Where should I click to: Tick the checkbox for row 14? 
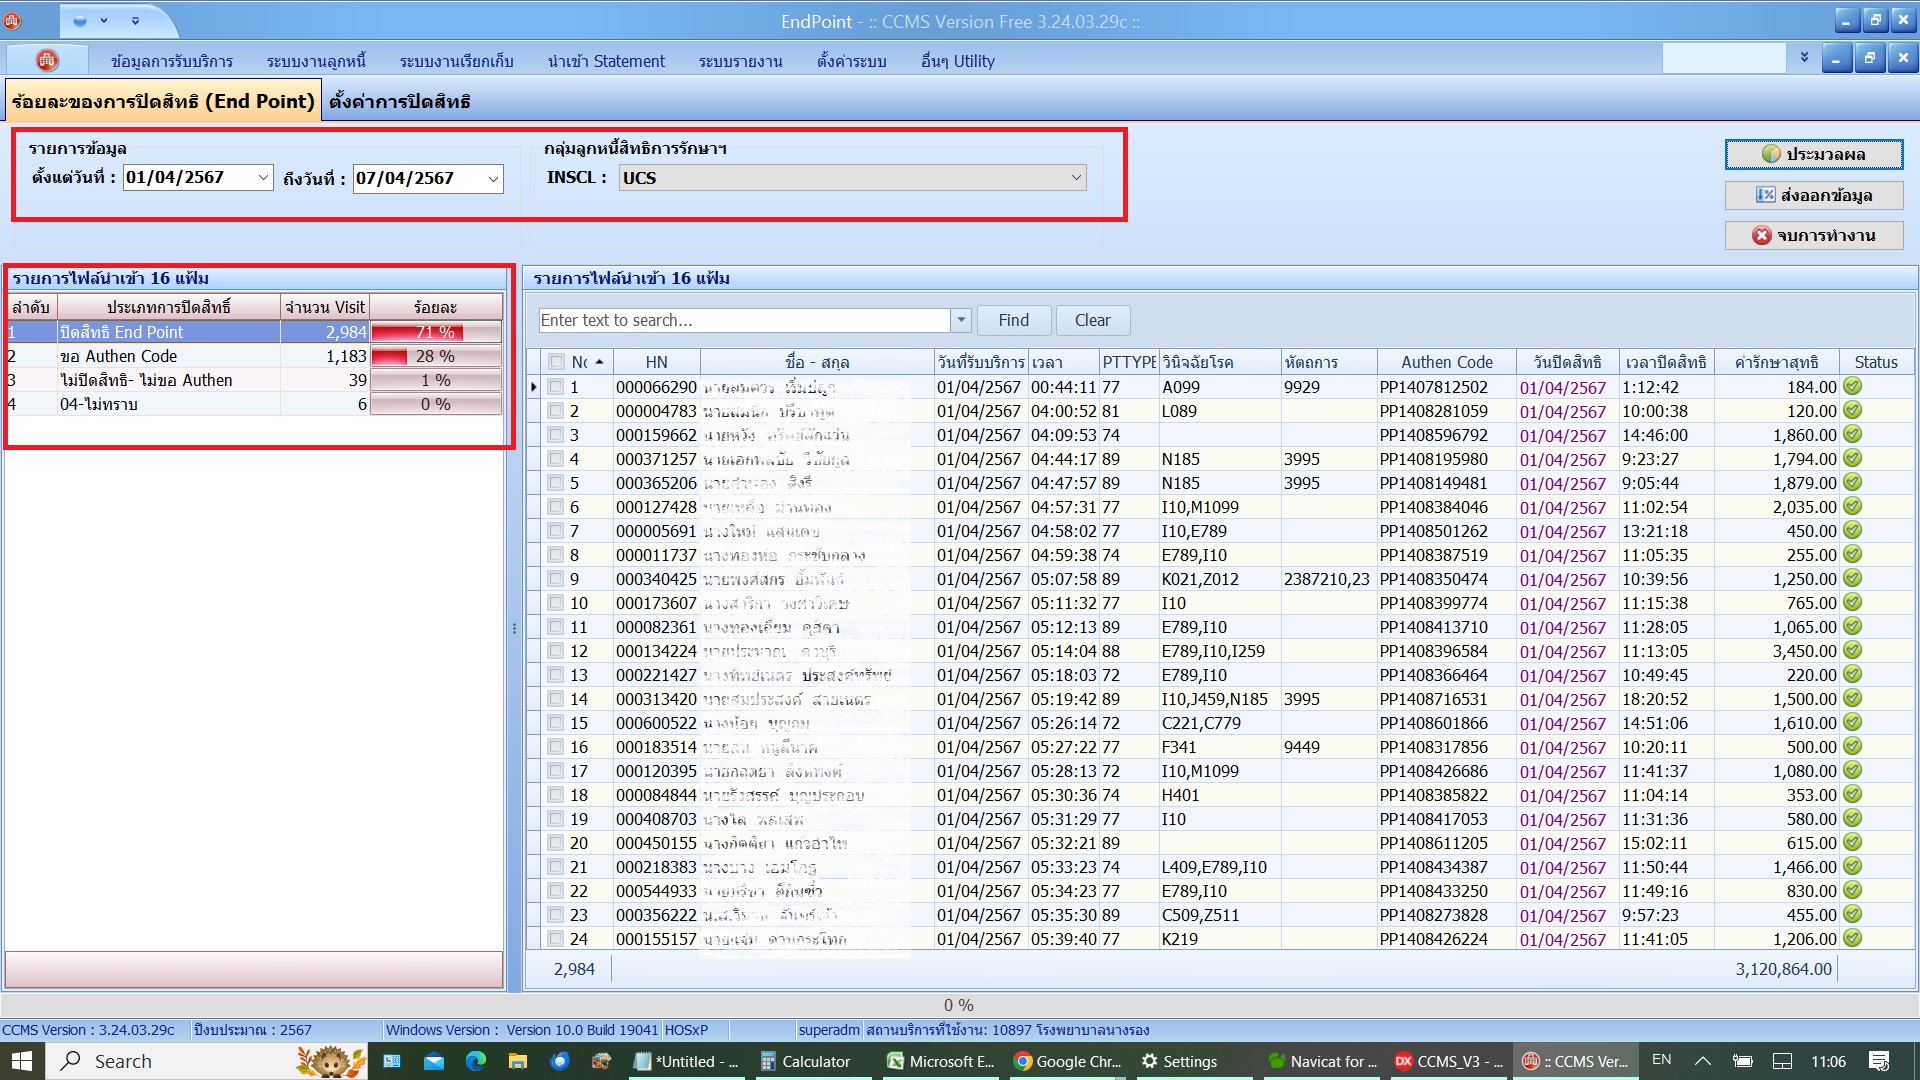pyautogui.click(x=556, y=699)
